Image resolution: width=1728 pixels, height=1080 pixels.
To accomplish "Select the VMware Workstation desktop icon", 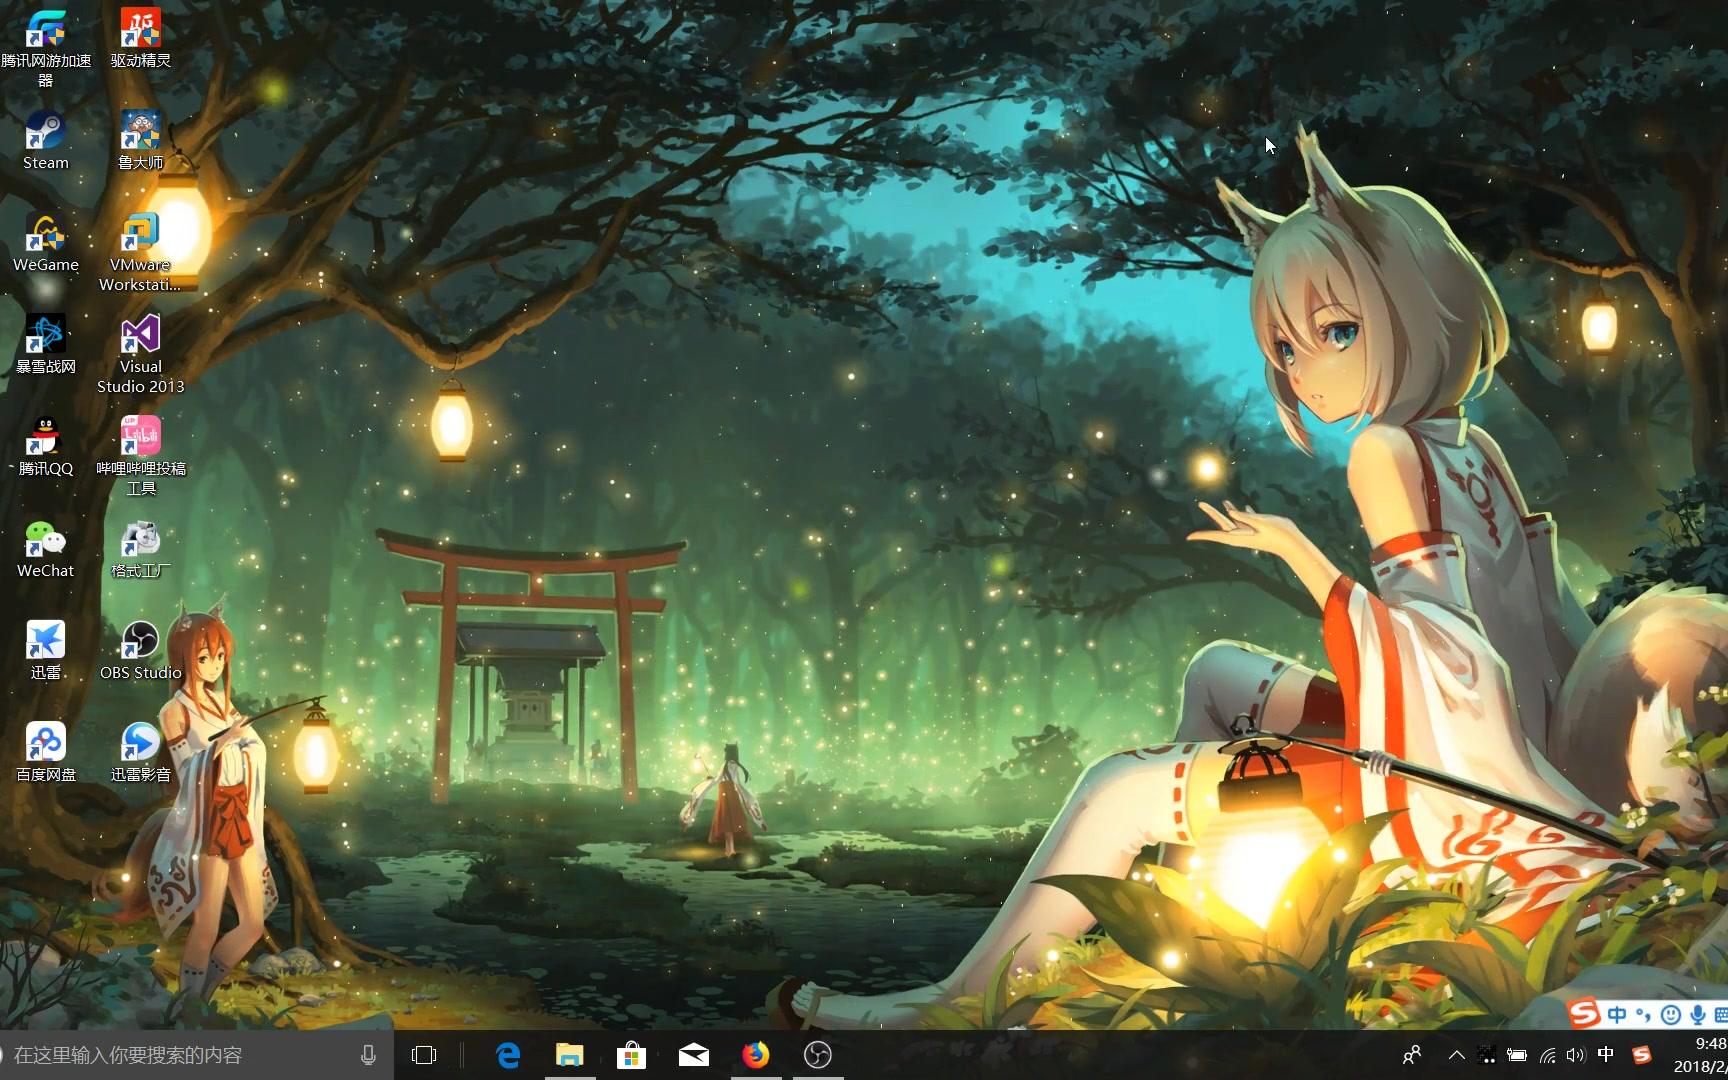I will coord(141,252).
